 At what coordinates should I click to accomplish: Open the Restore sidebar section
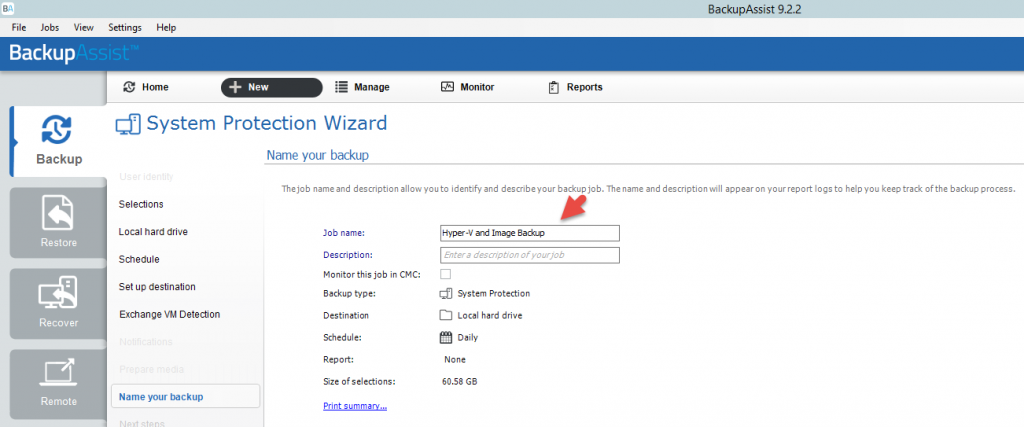pos(59,223)
